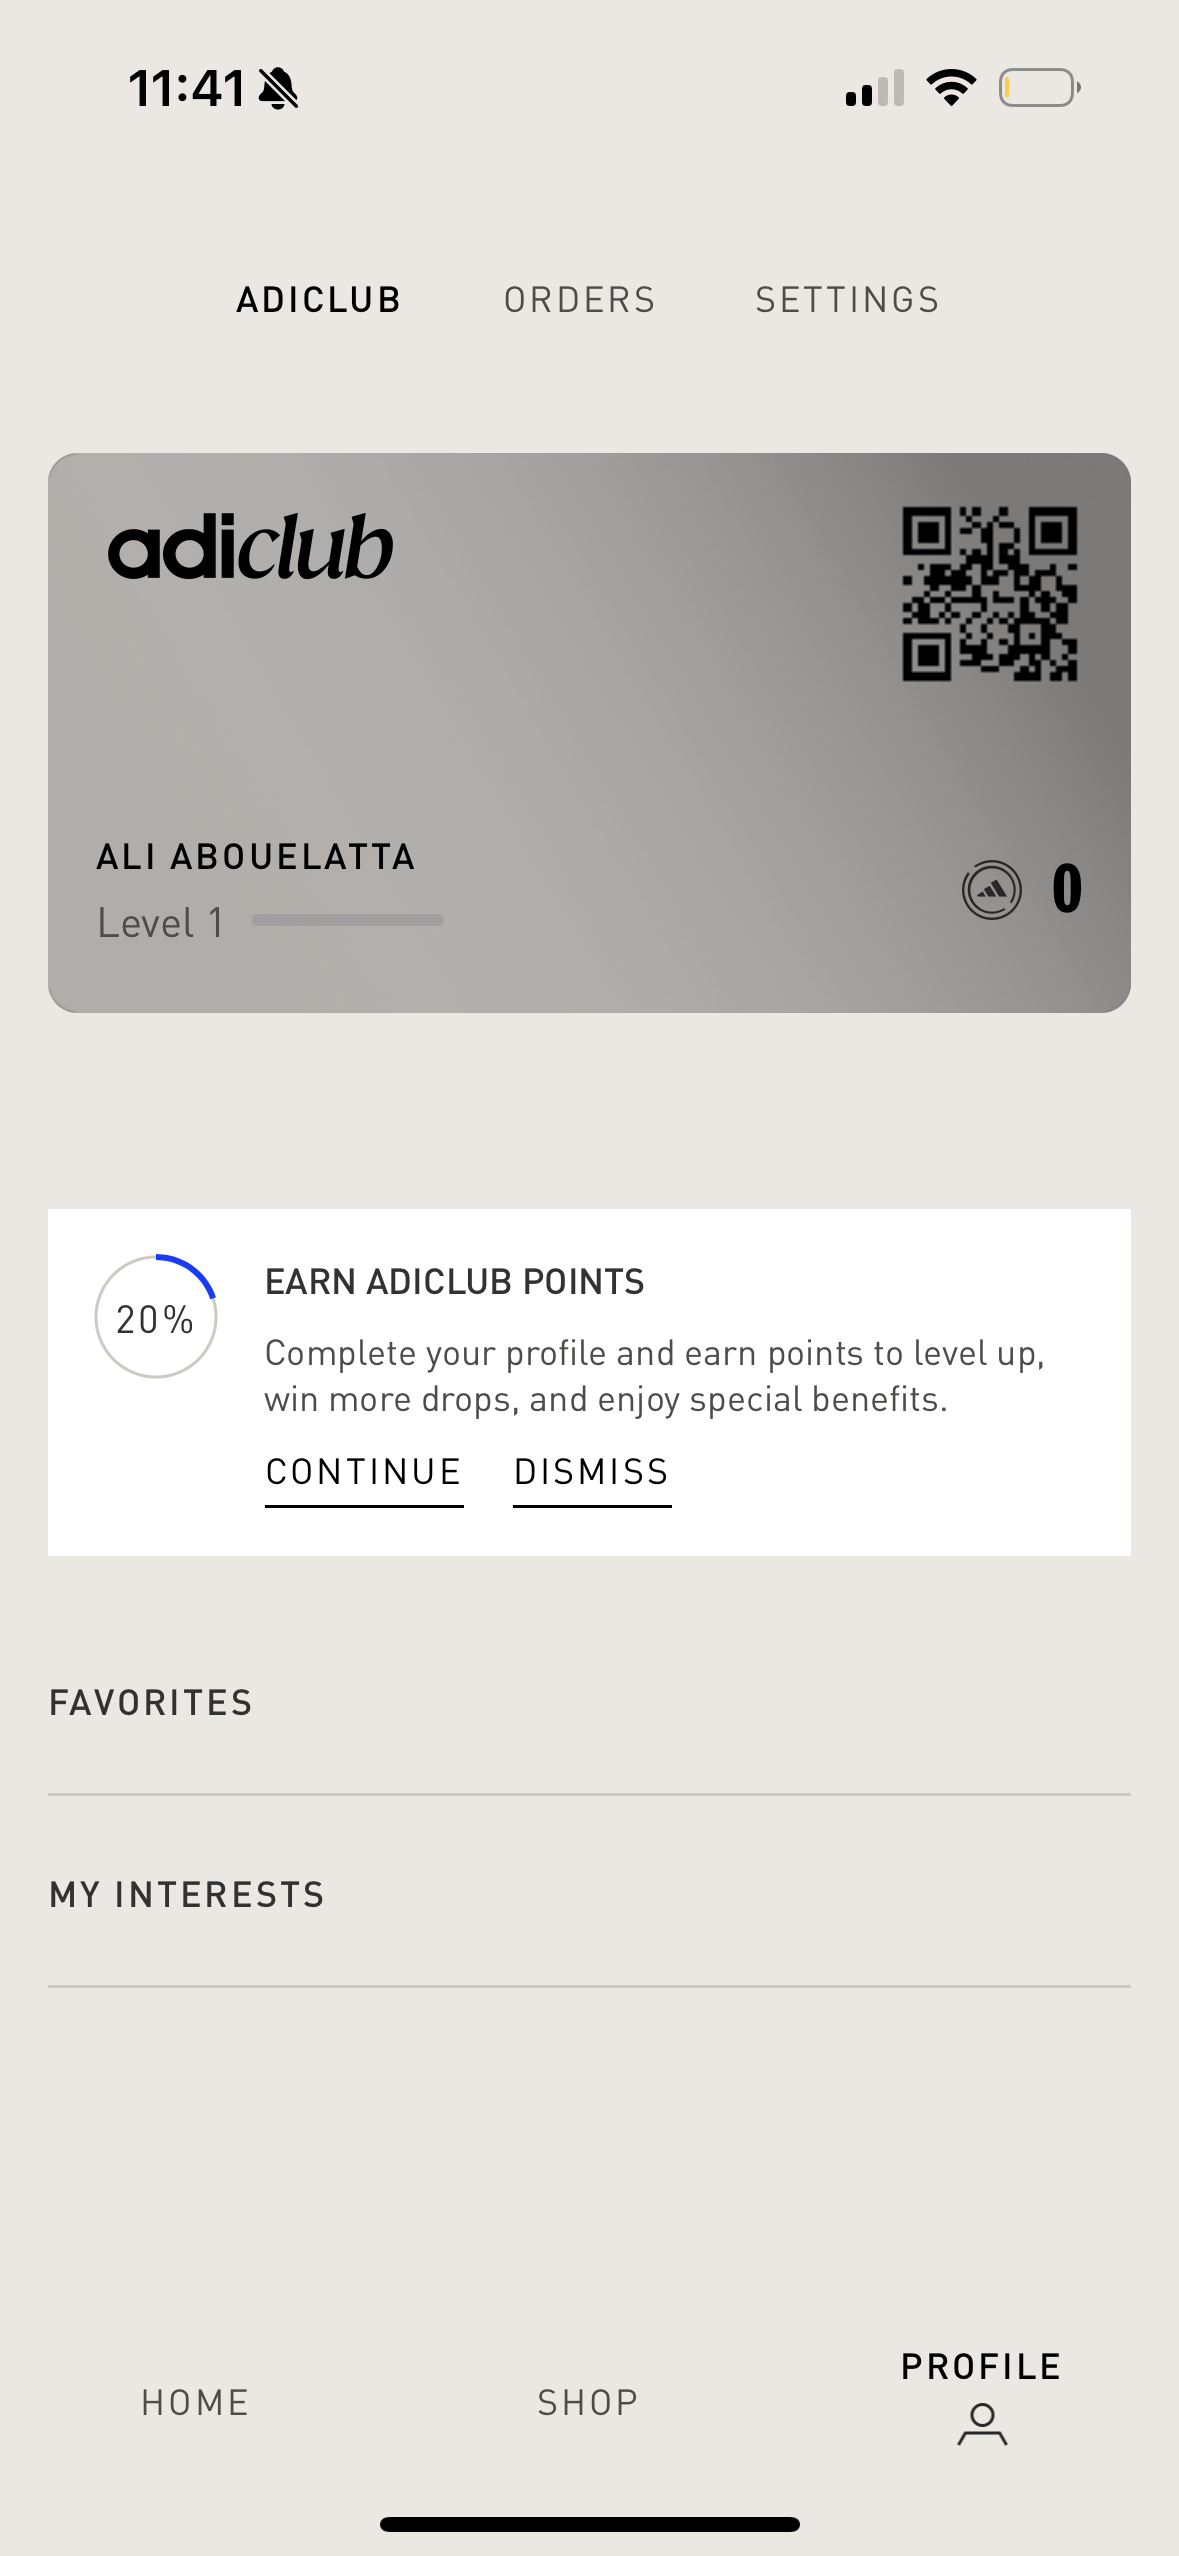
Task: Dismiss the earn points prompt
Action: point(591,1473)
